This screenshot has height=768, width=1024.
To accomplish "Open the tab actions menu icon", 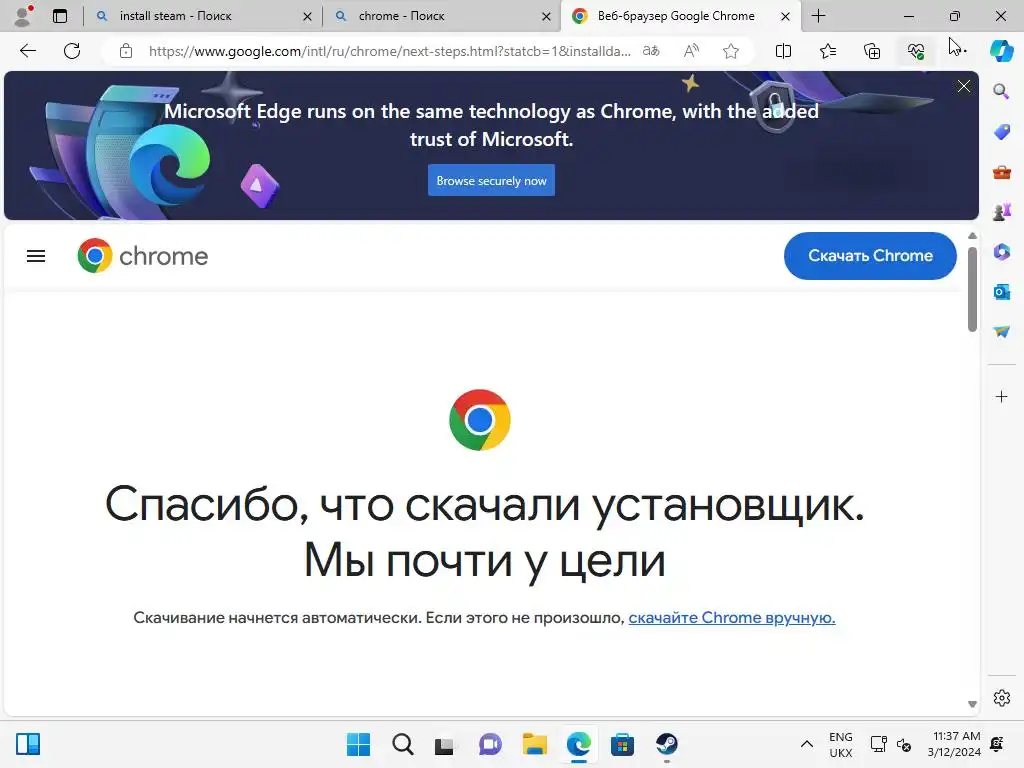I will point(60,16).
